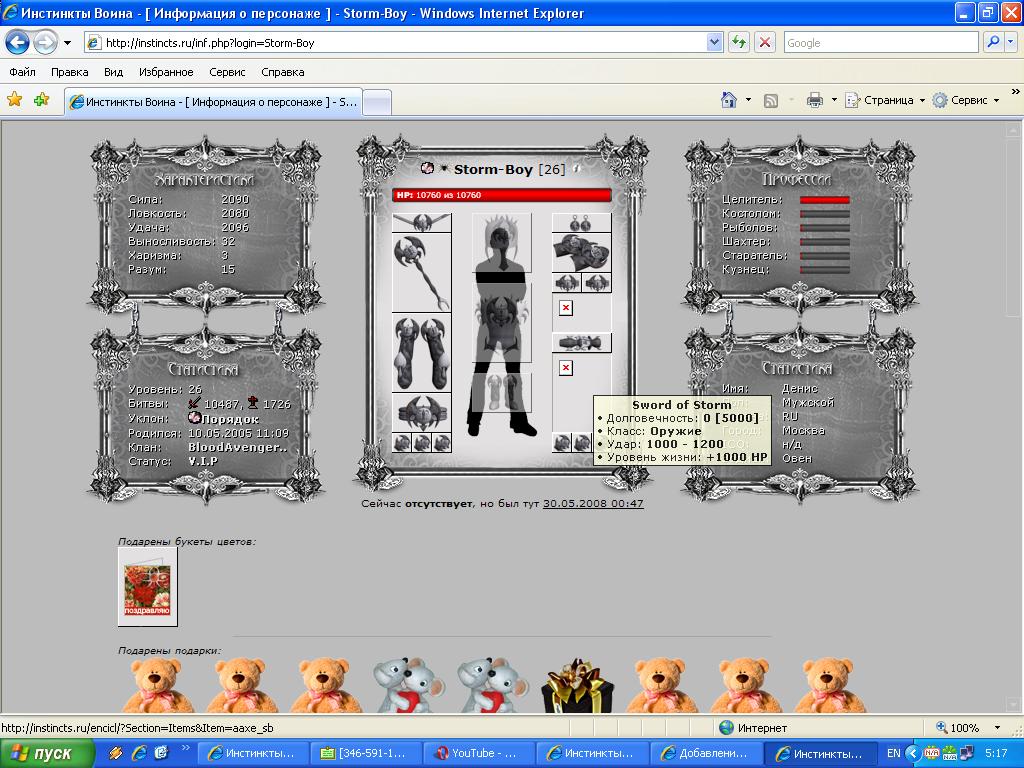The height and width of the screenshot is (768, 1024).
Task: Click the long horizontal item between the broken images
Action: pyautogui.click(x=582, y=342)
